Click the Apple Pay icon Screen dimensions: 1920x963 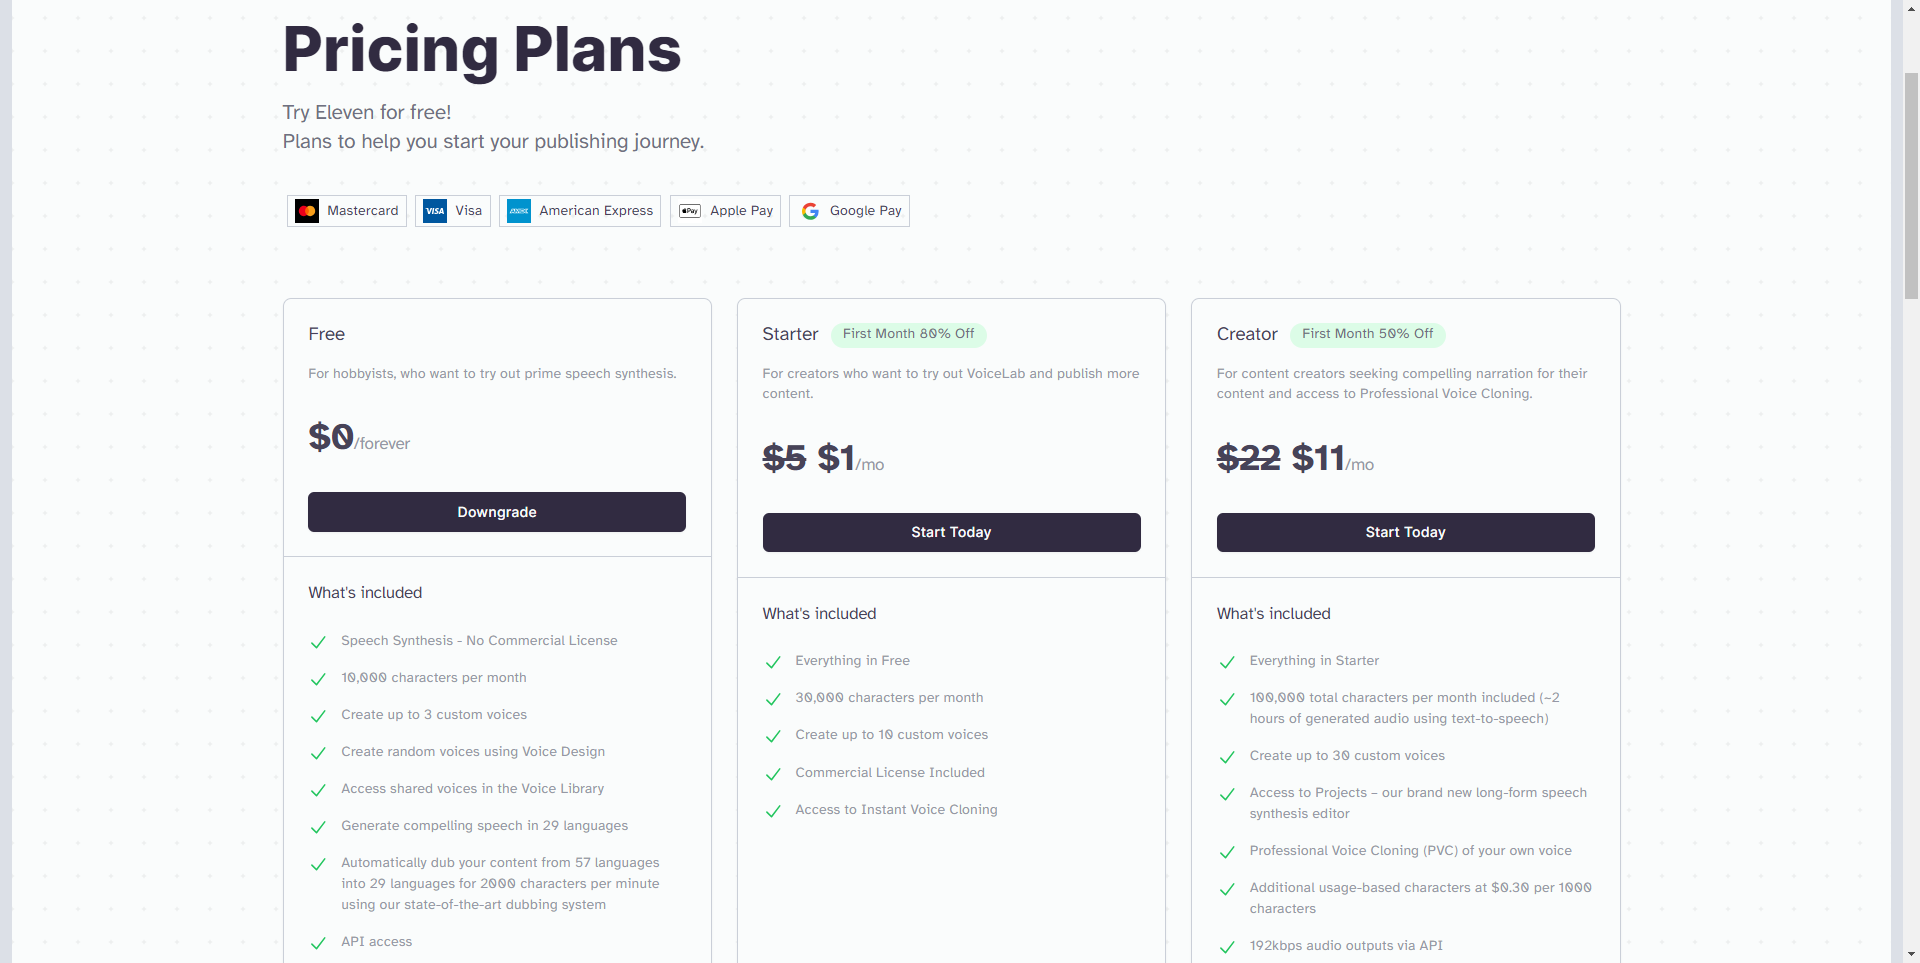690,211
